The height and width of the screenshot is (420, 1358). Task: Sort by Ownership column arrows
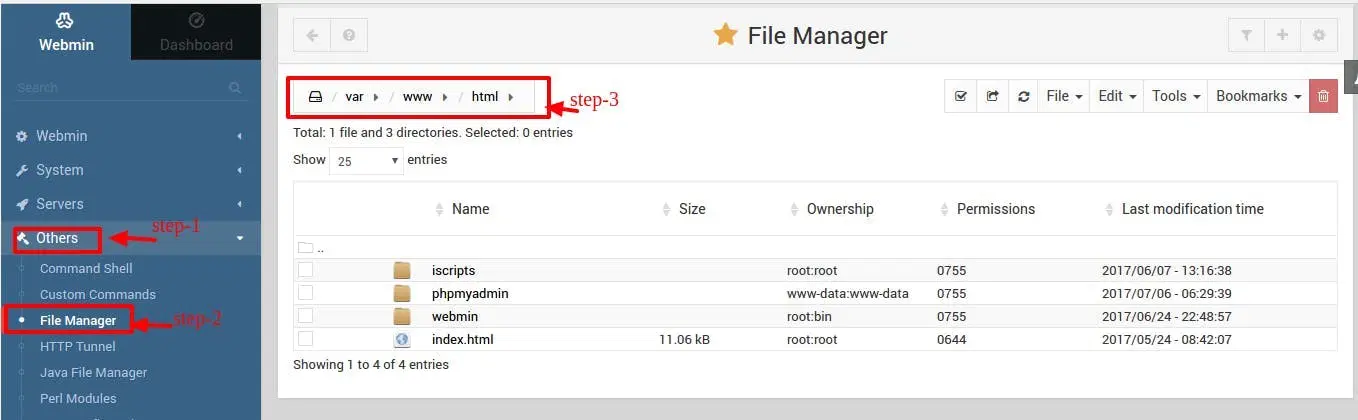pyautogui.click(x=794, y=209)
